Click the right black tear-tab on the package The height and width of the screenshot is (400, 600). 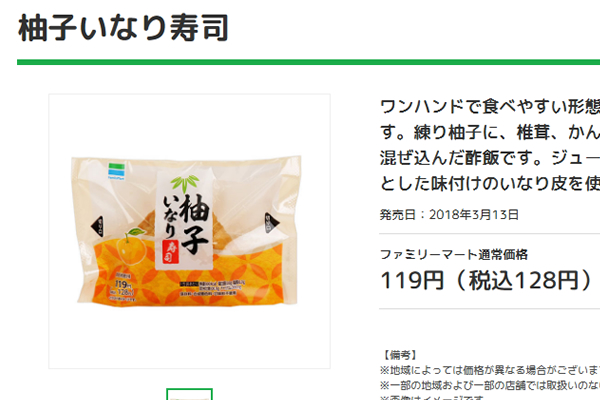click(x=271, y=223)
